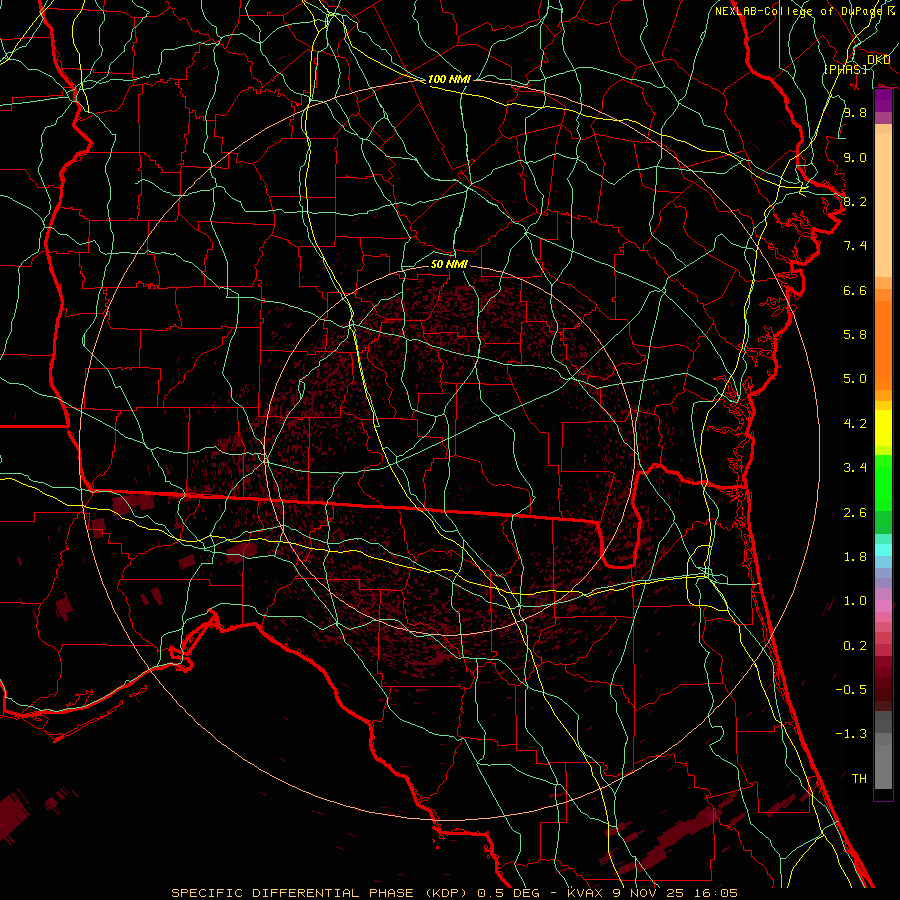This screenshot has height=900, width=900.
Task: Click the cyan color band near 1.8
Action: (883, 549)
